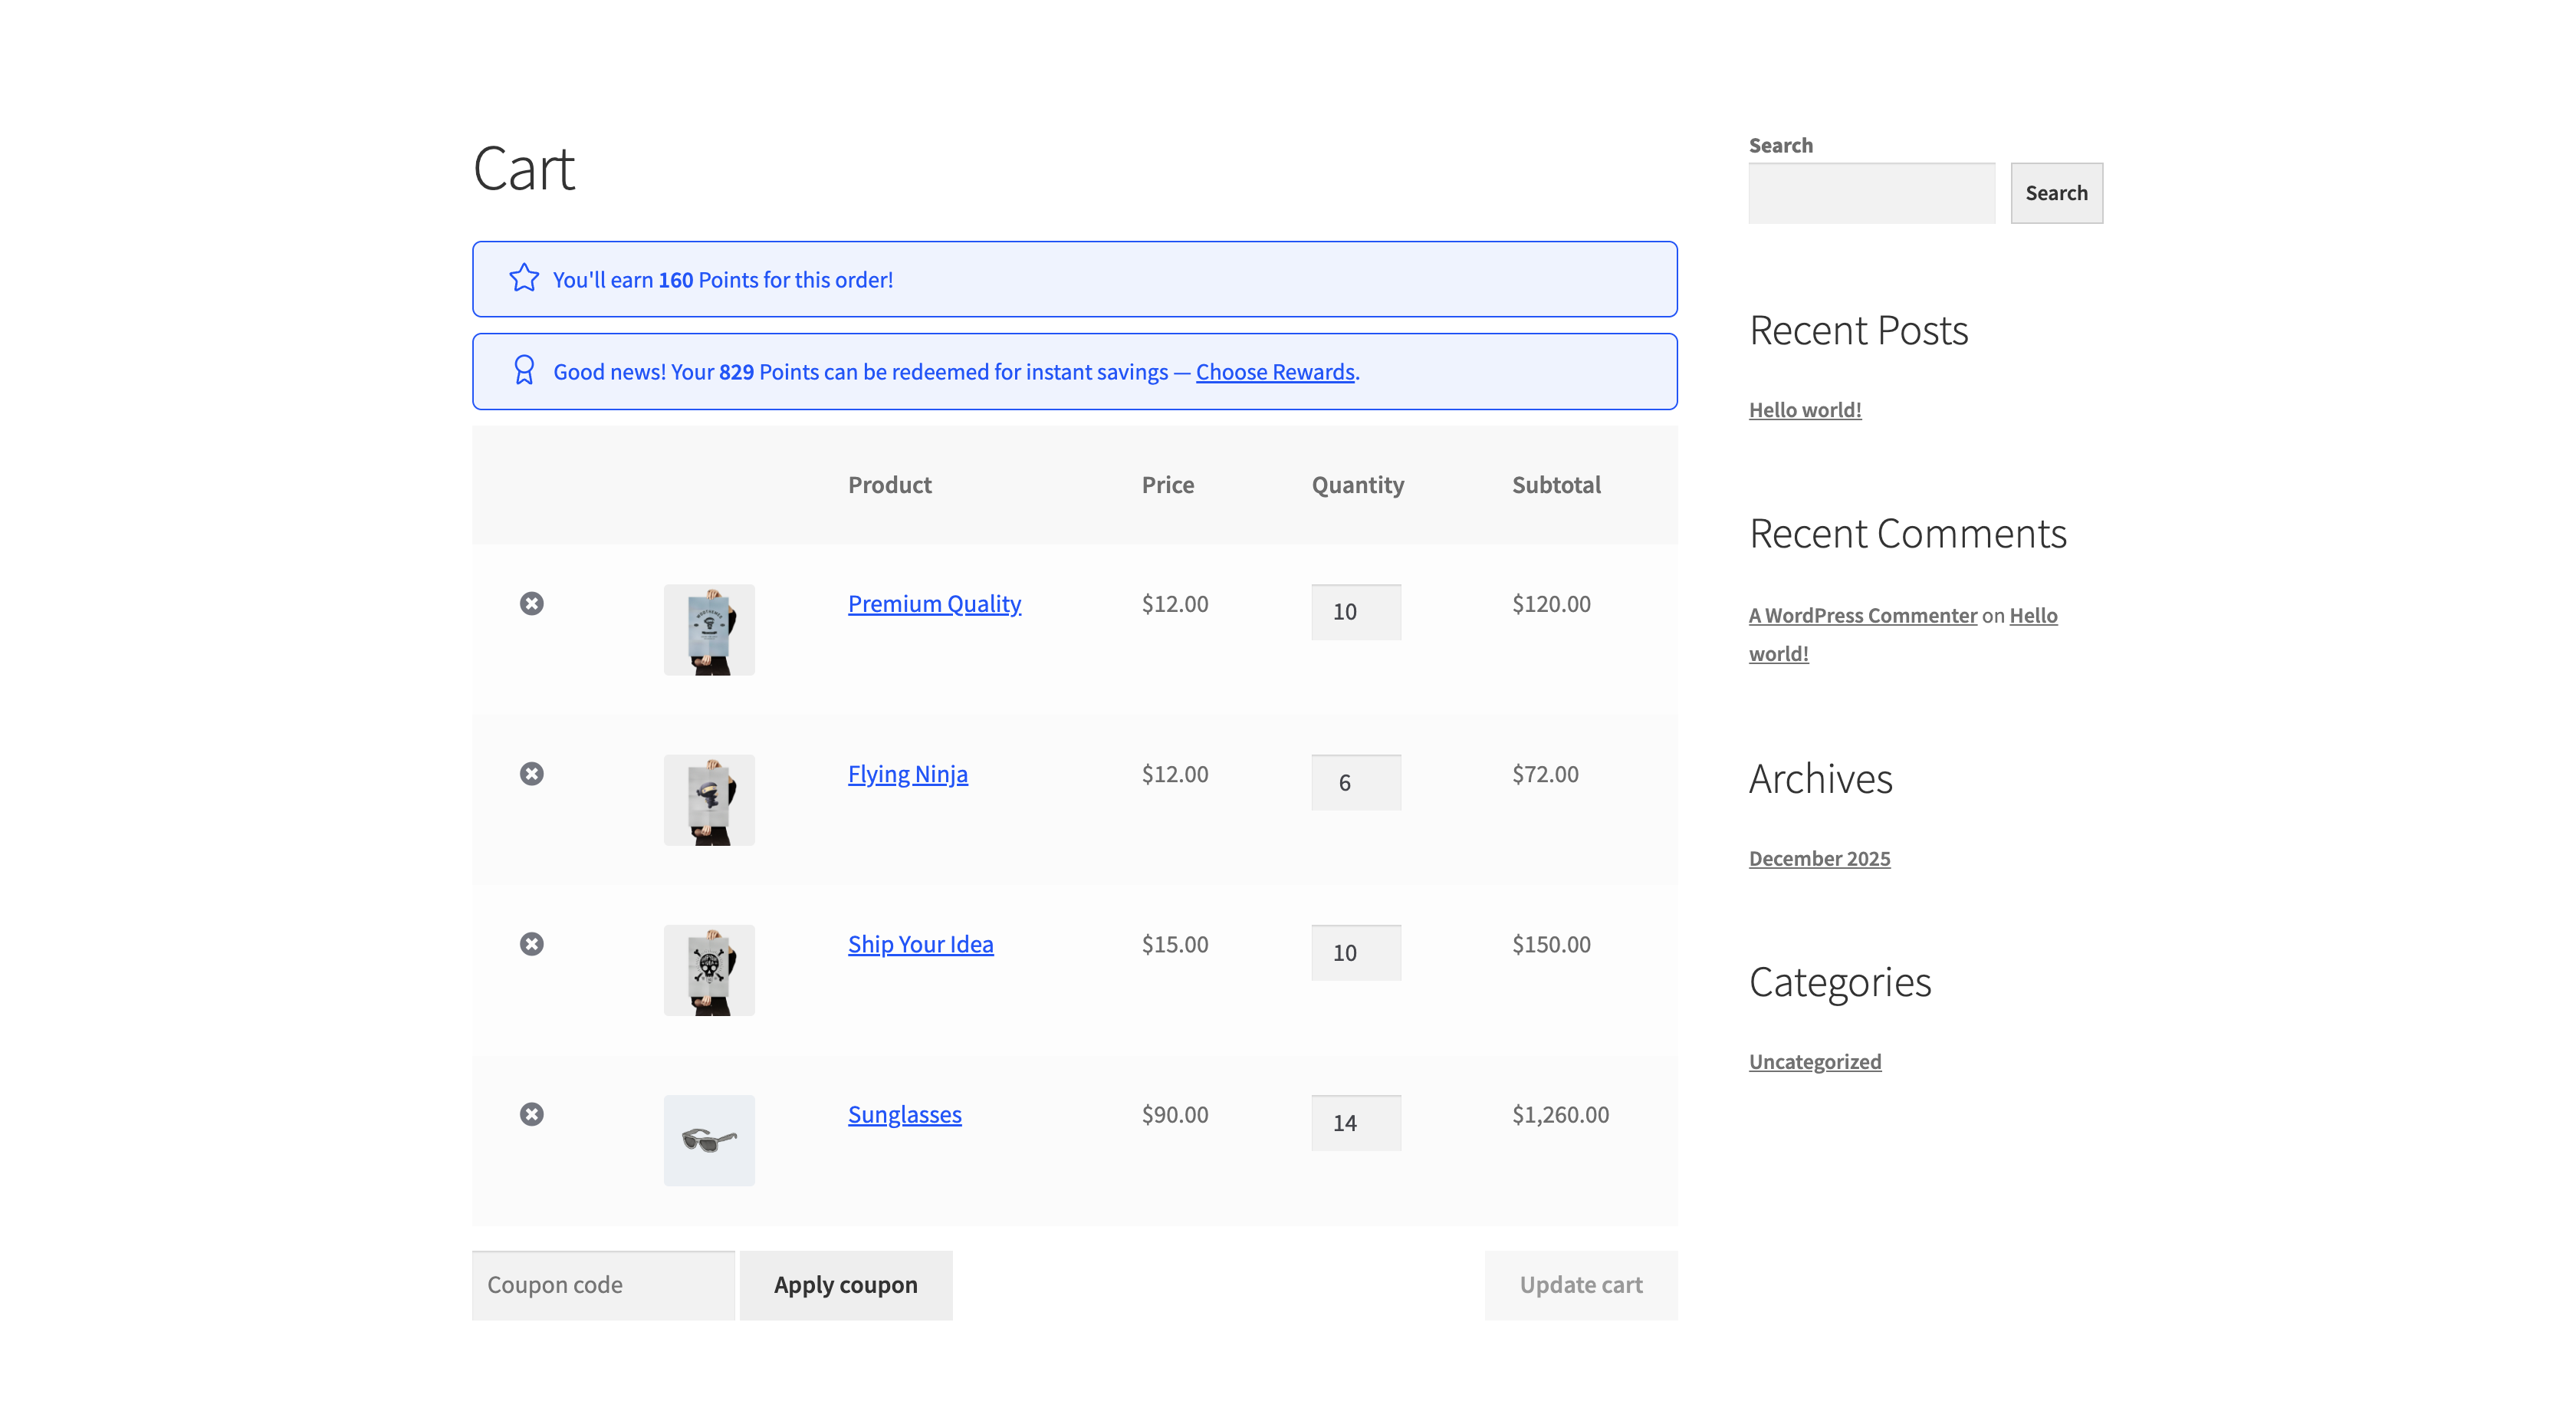
Task: Open the Sunglasses product image
Action: tap(709, 1139)
